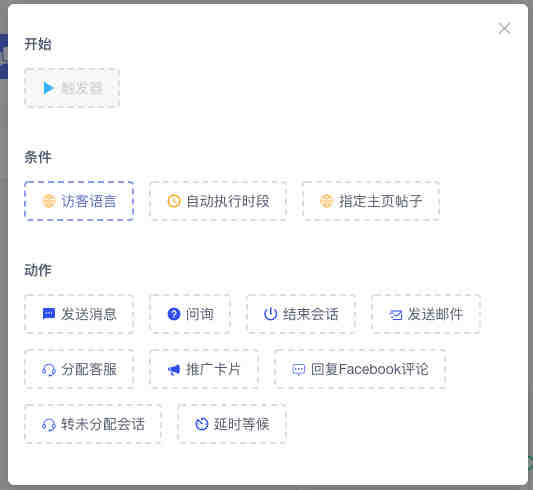Click the megaphone icon for 推广卡片
Viewport: 533px width, 490px height.
(174, 369)
